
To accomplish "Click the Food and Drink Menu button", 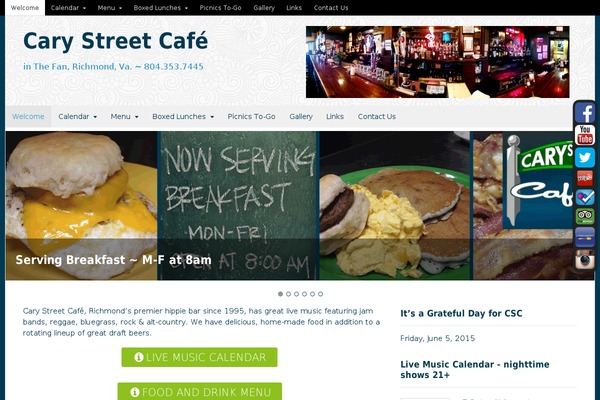I will click(200, 391).
